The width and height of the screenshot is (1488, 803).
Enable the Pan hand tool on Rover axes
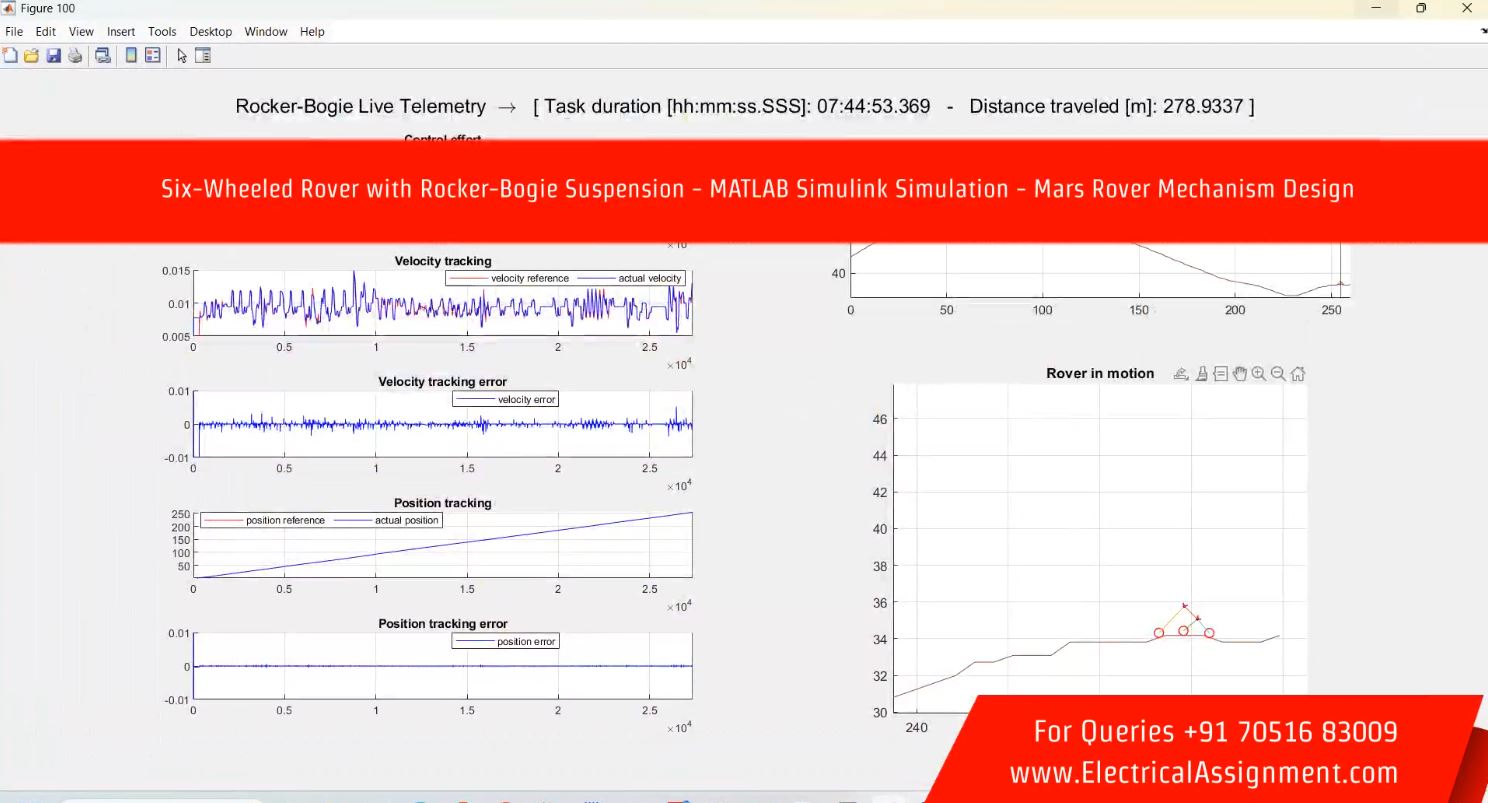pyautogui.click(x=1240, y=374)
